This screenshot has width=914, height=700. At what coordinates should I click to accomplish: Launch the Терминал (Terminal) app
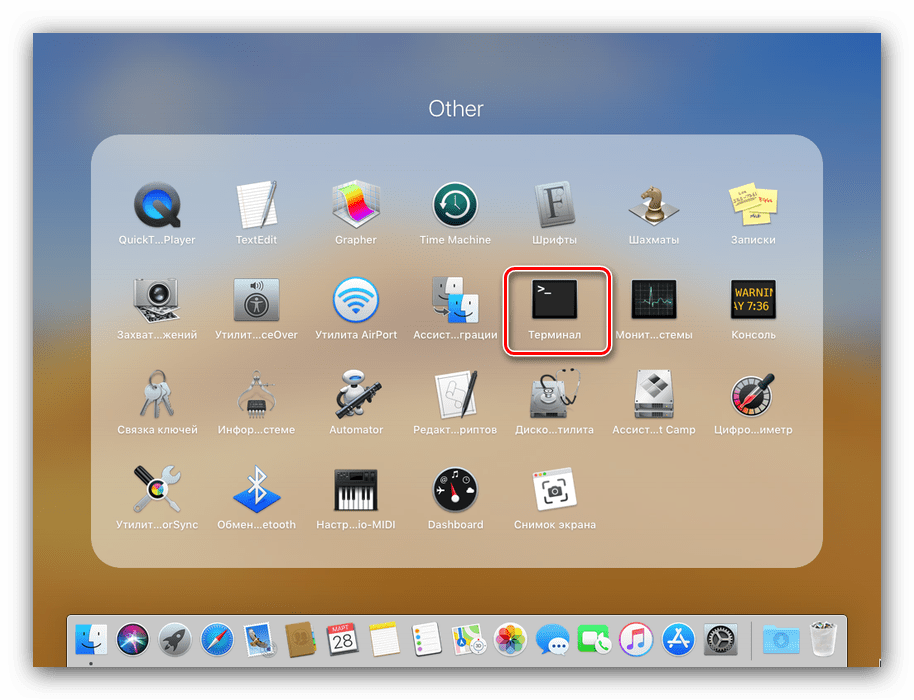coord(555,299)
